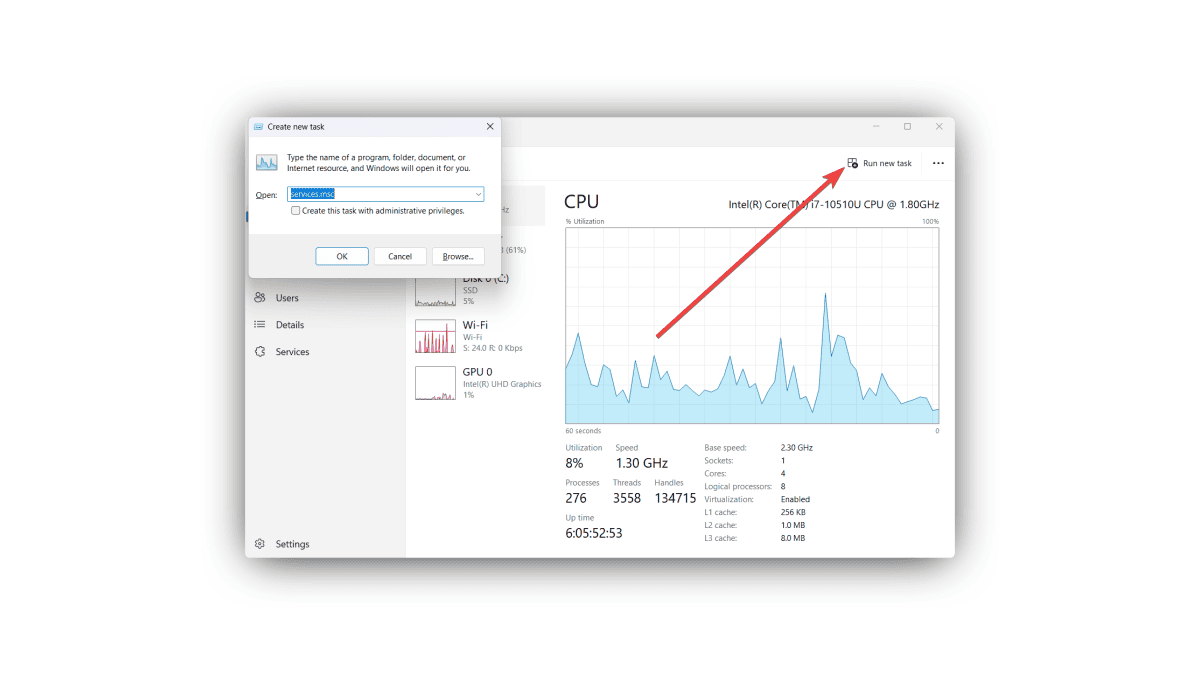
Task: Click the Cancel button in the dialog
Action: 400,256
